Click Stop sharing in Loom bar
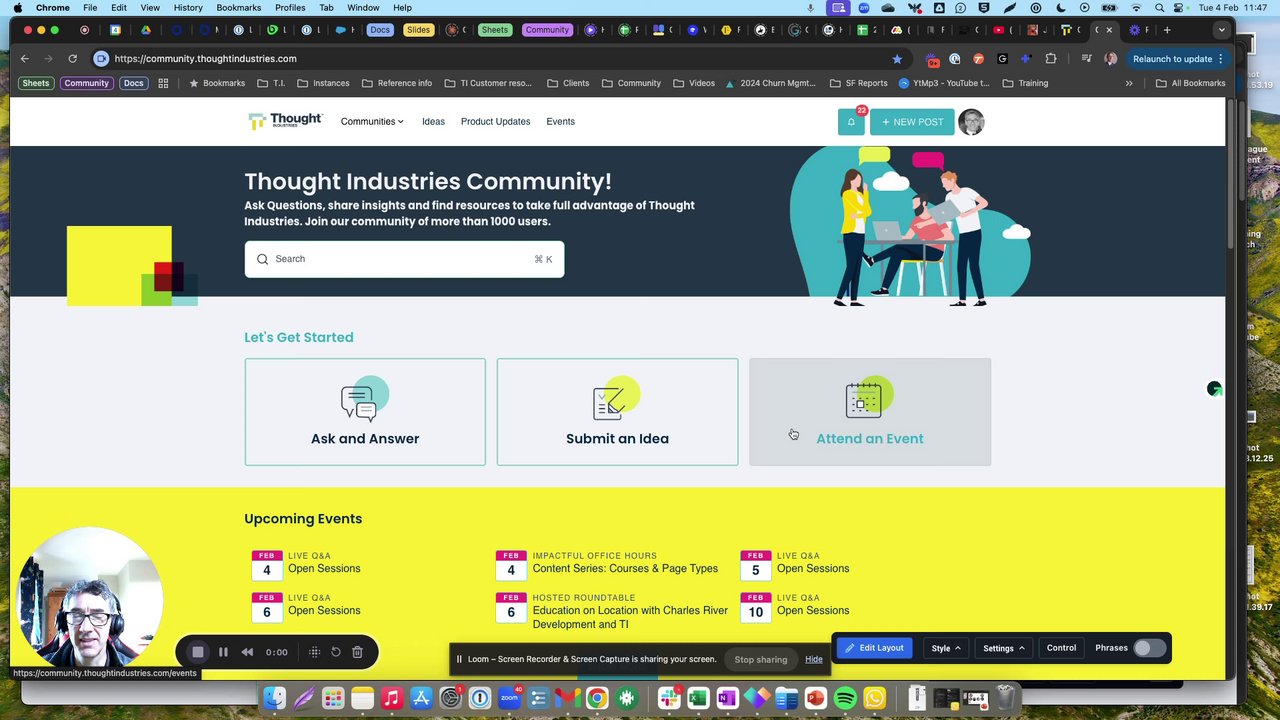 tap(761, 659)
